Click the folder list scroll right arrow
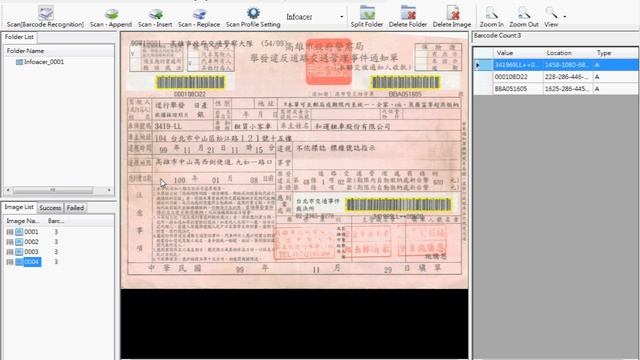The height and width of the screenshot is (360, 640). click(x=109, y=190)
